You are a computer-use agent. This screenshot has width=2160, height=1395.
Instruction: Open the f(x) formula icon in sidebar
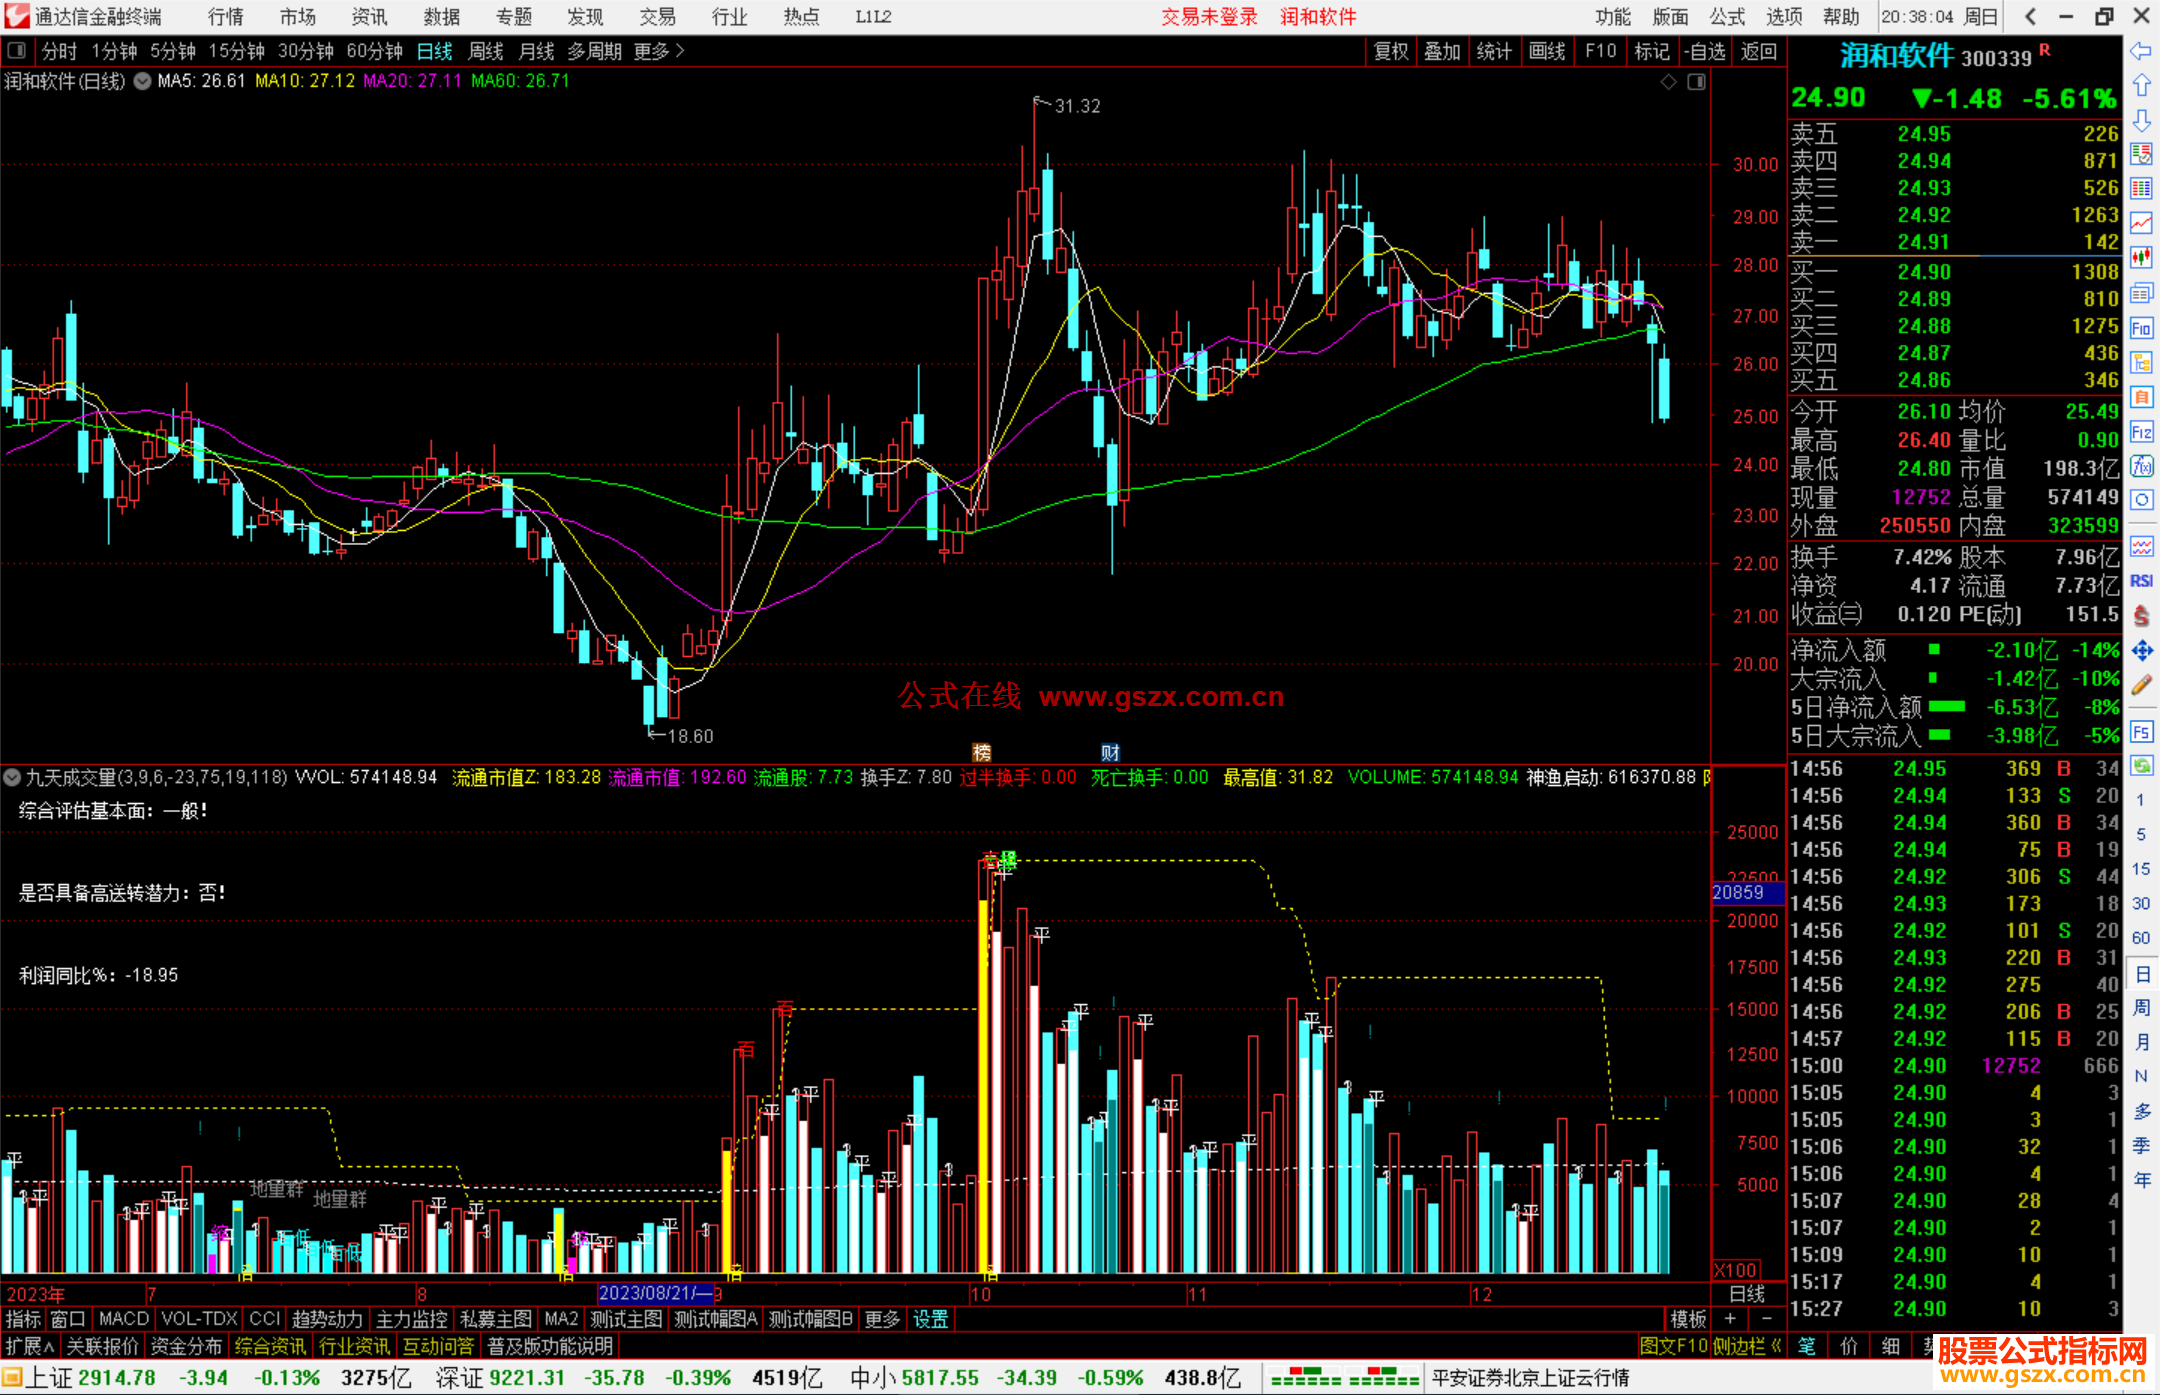pos(2141,466)
